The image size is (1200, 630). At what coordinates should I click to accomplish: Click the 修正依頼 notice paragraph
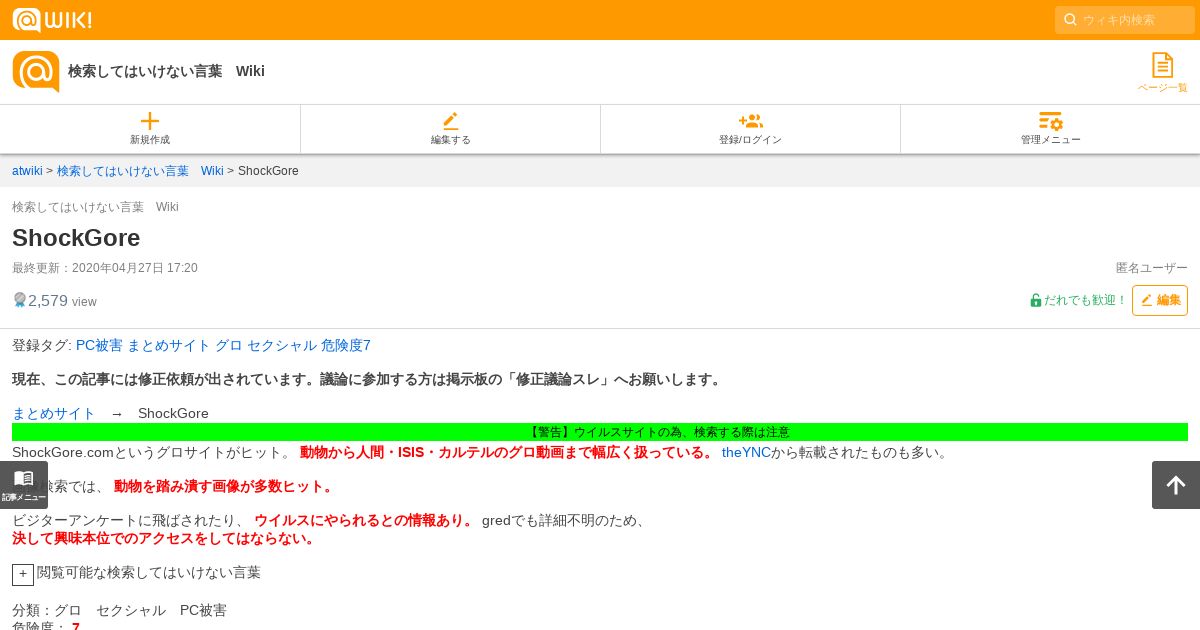pos(368,379)
